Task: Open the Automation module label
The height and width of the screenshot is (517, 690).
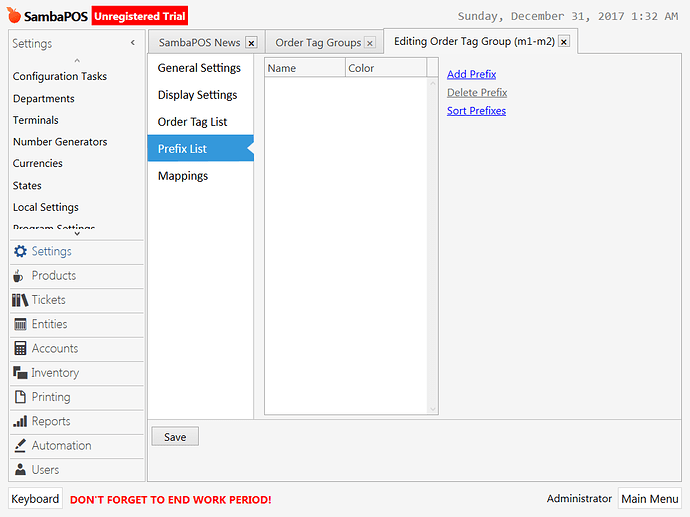Action: pos(62,445)
